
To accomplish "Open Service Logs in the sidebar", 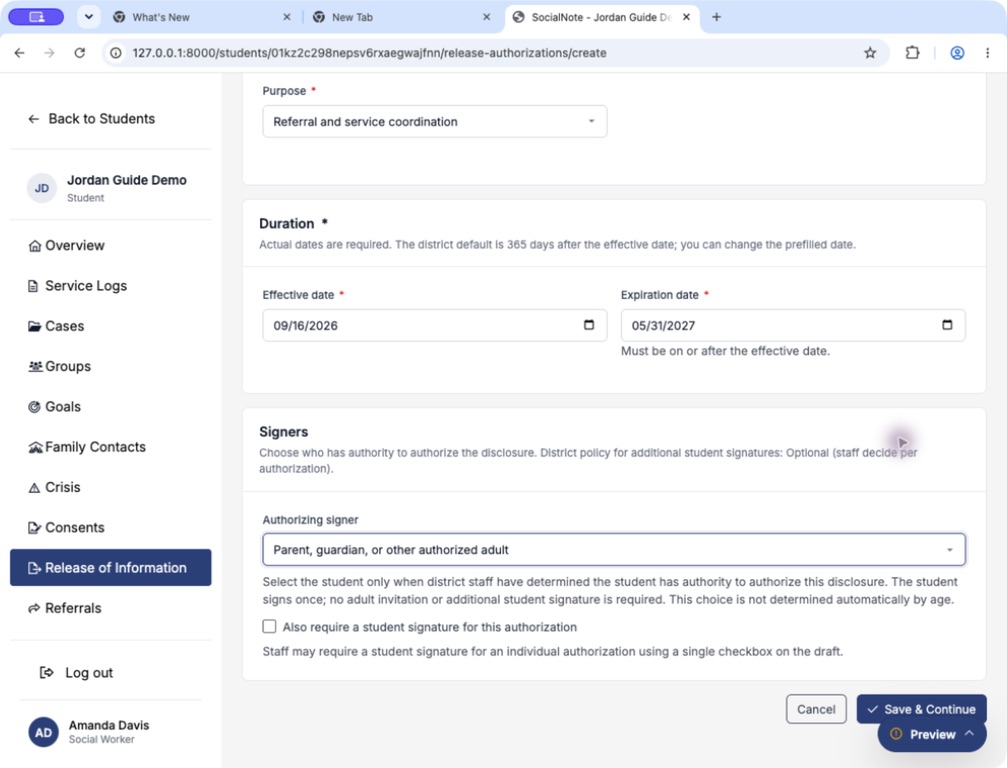I will (x=110, y=286).
